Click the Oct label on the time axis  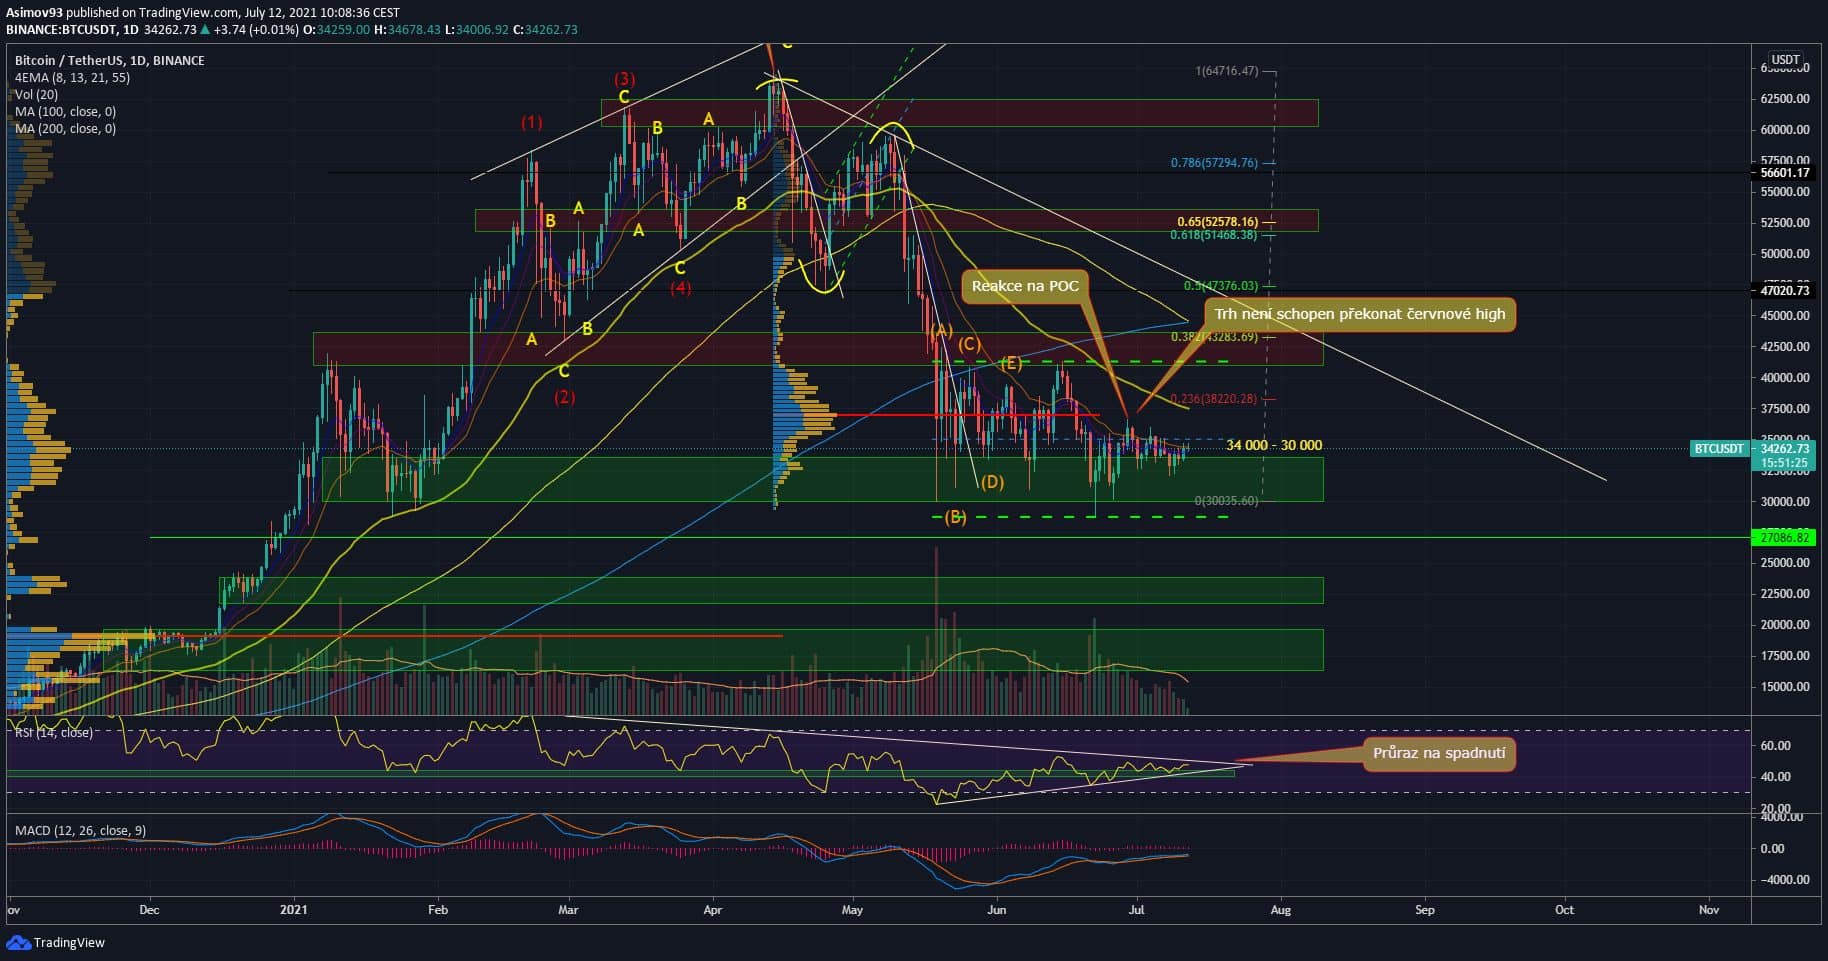(x=1564, y=910)
